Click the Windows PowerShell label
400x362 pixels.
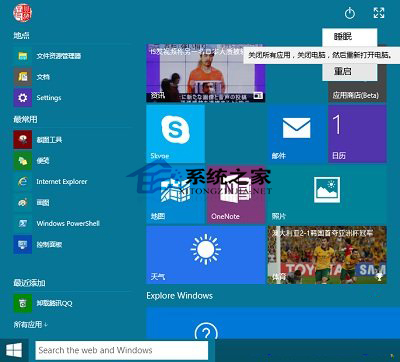tap(68, 223)
